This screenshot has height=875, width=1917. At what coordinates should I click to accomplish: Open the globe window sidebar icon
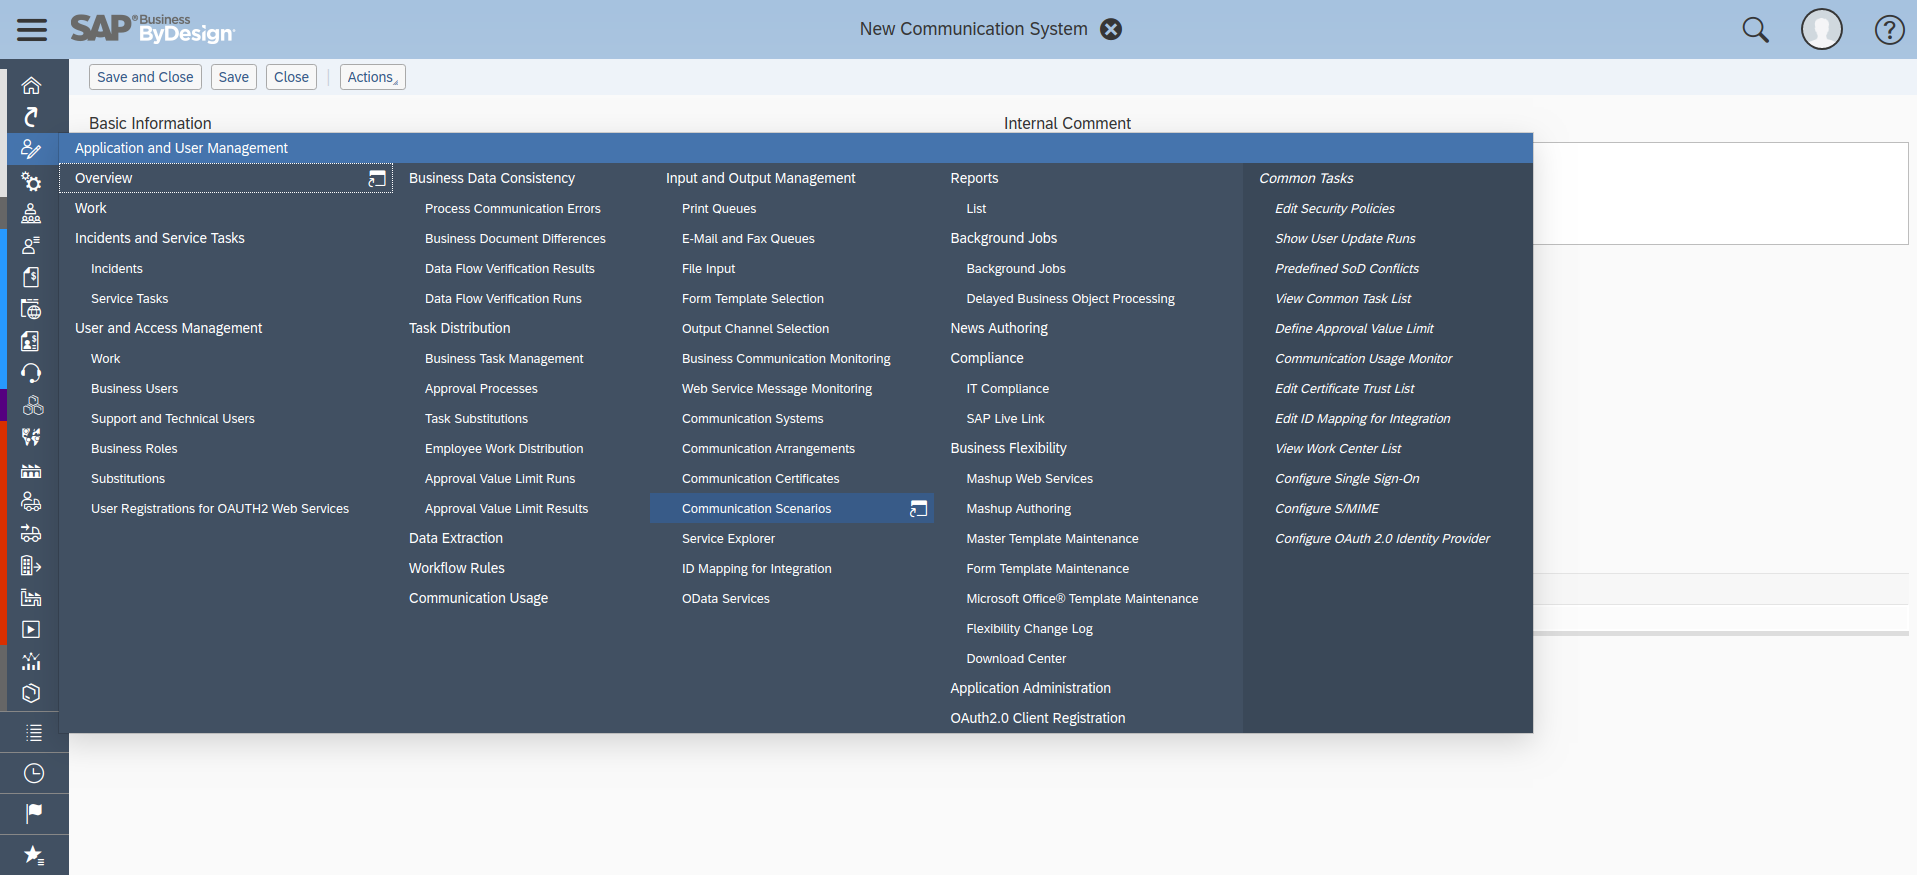pos(32,309)
